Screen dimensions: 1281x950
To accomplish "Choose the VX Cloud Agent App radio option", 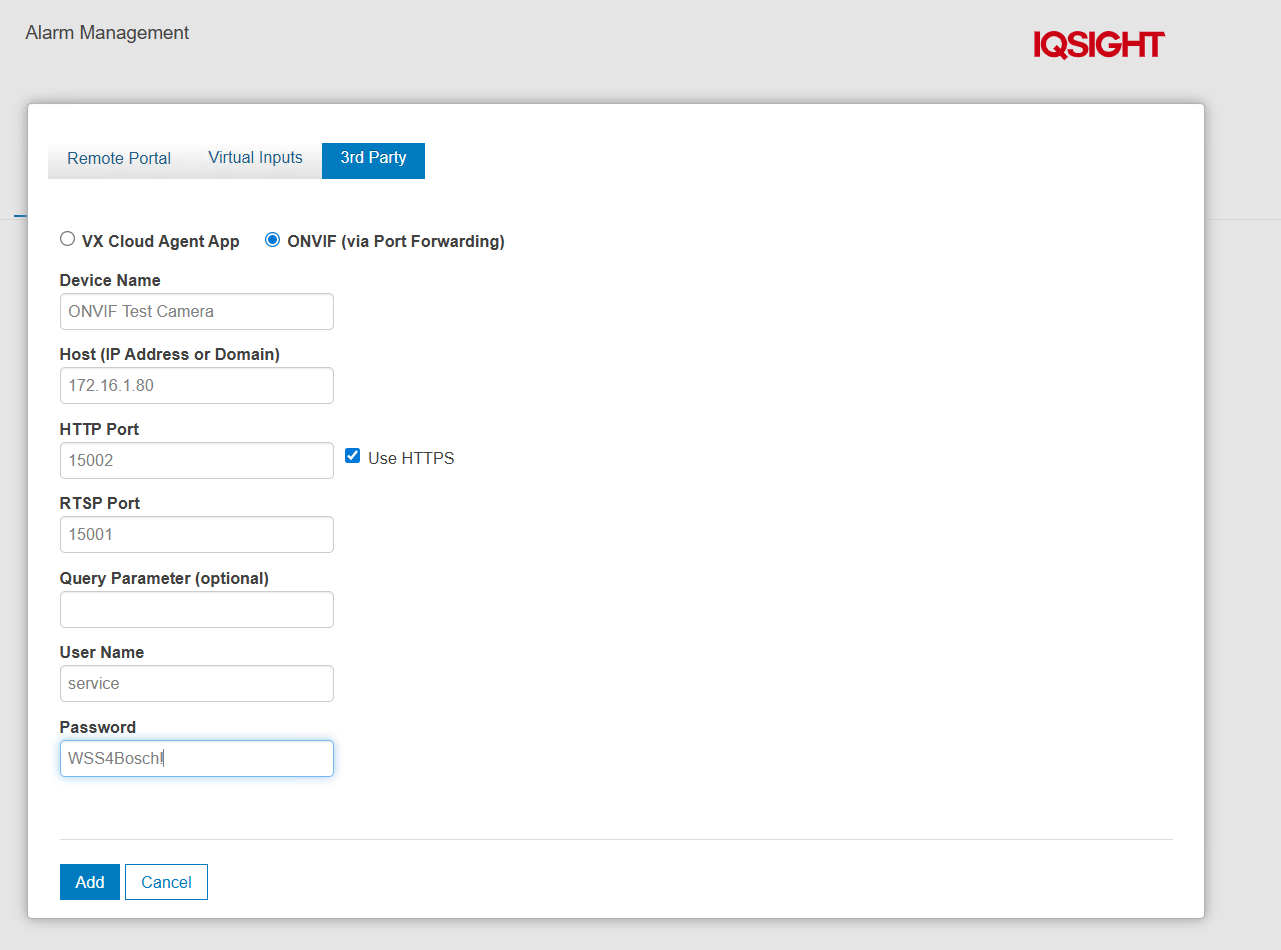I will 68,239.
